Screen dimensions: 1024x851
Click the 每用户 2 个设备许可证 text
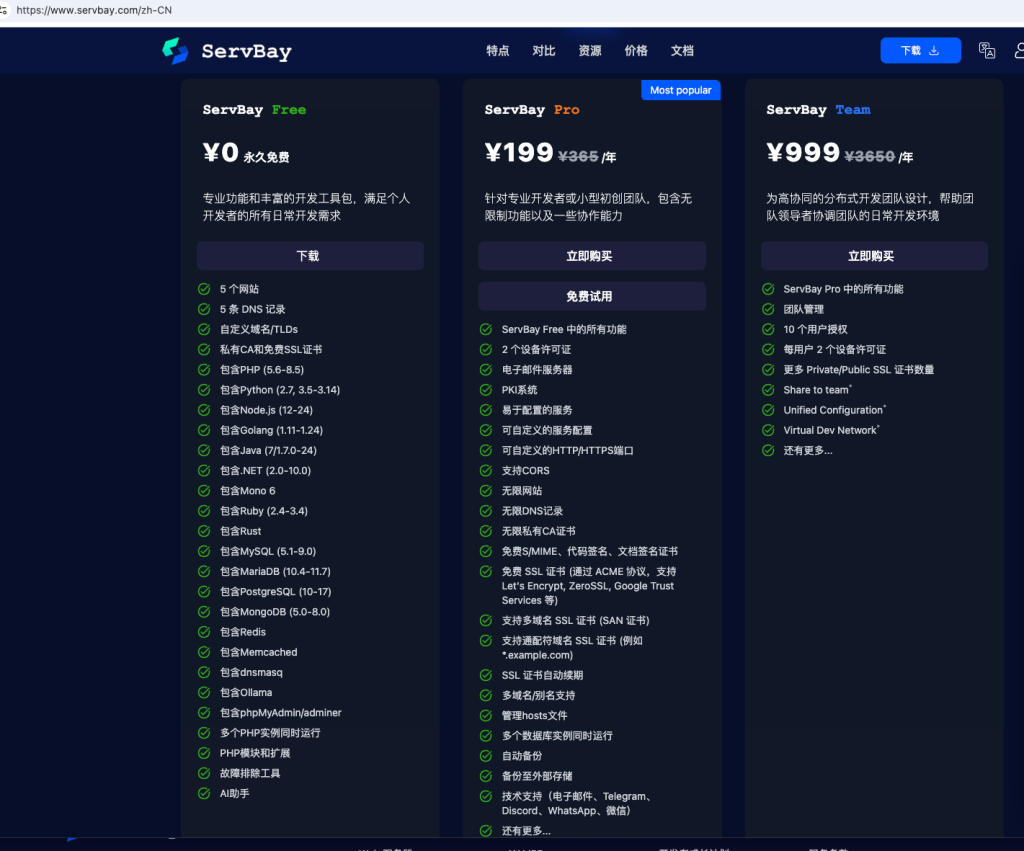click(x=835, y=349)
